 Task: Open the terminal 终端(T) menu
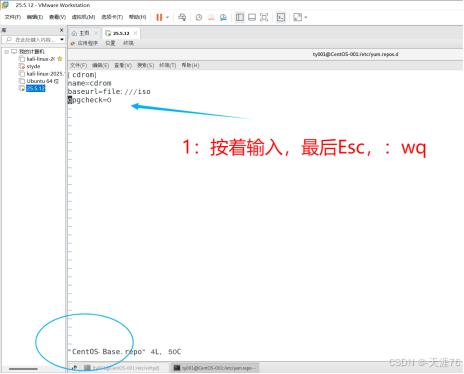click(168, 65)
